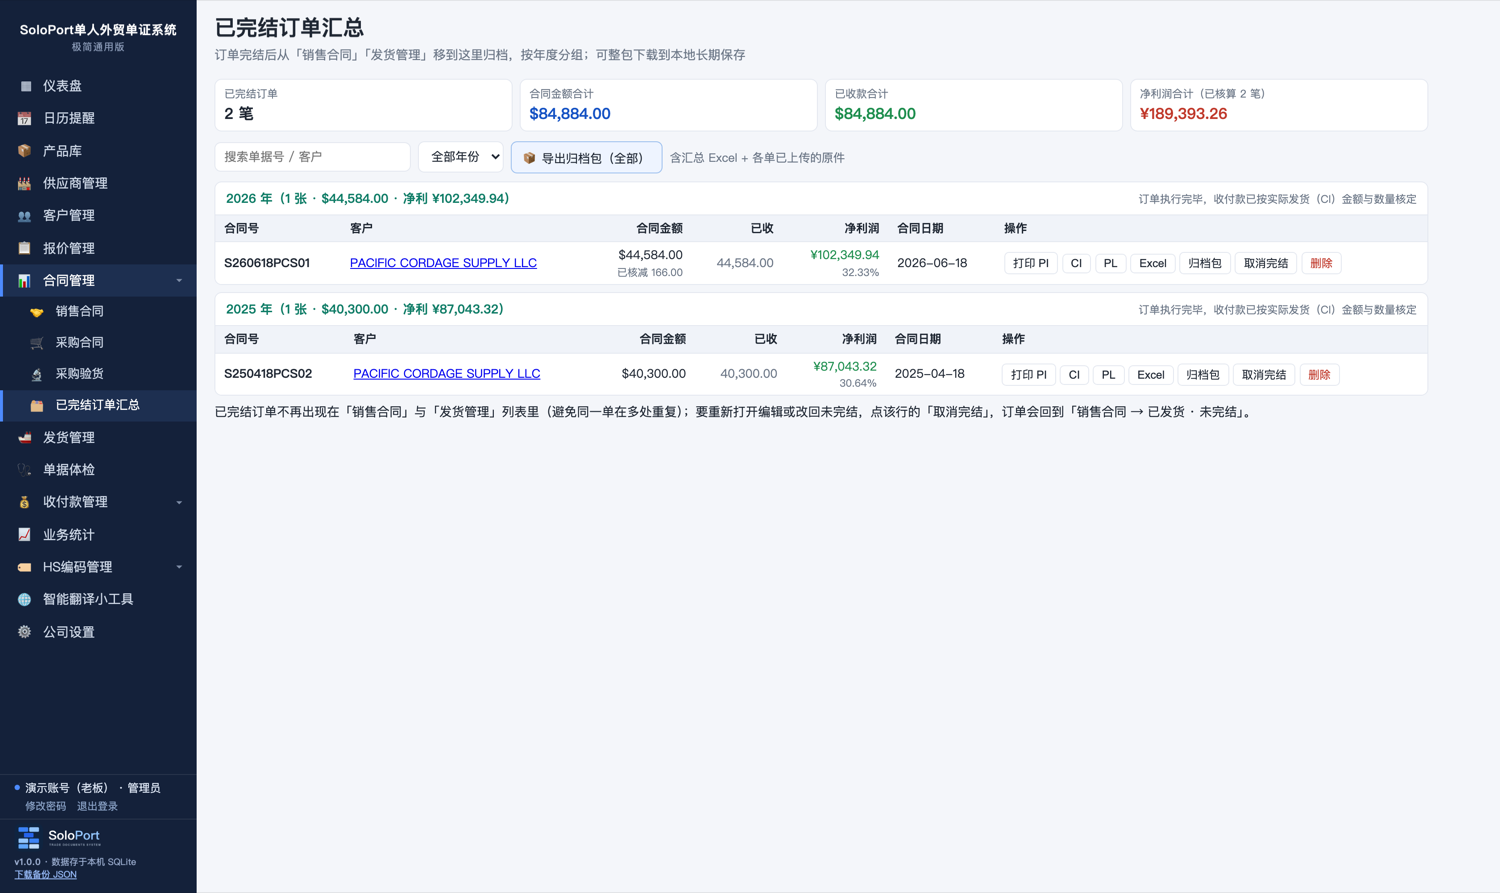Screen dimensions: 1500x893
Task: Click the 供应商管理 factory icon
Action: [x=25, y=183]
